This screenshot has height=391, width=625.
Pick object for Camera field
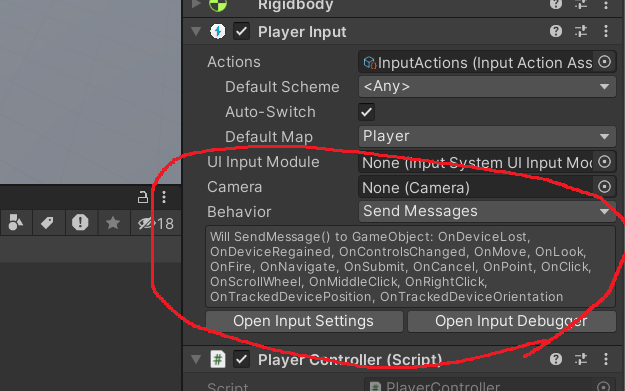(x=604, y=187)
